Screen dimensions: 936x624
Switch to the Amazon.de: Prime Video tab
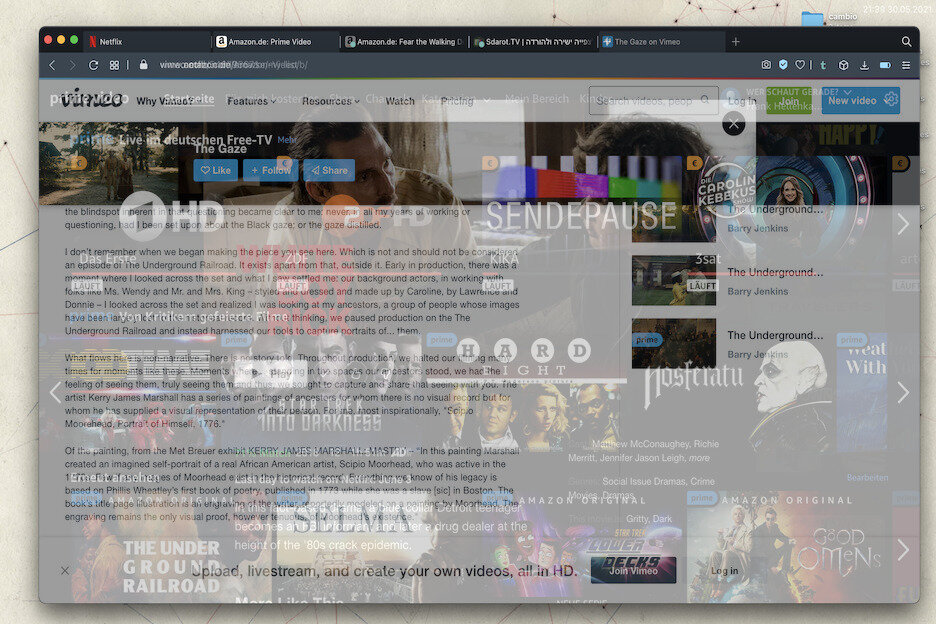(276, 42)
